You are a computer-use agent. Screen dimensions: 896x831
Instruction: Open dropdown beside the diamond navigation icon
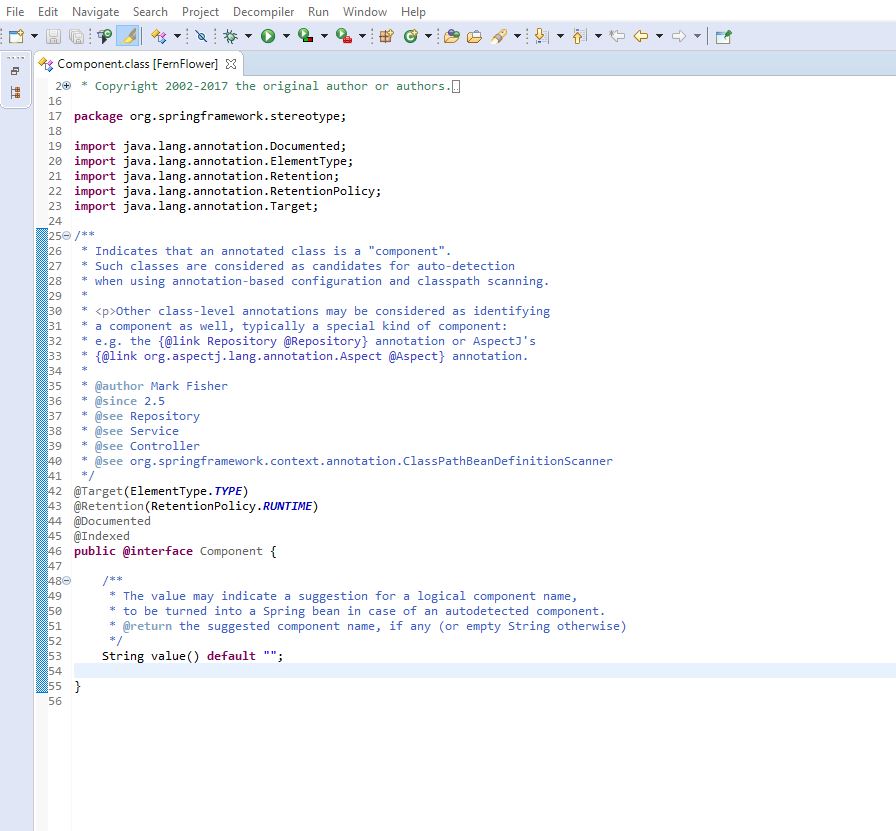(177, 37)
